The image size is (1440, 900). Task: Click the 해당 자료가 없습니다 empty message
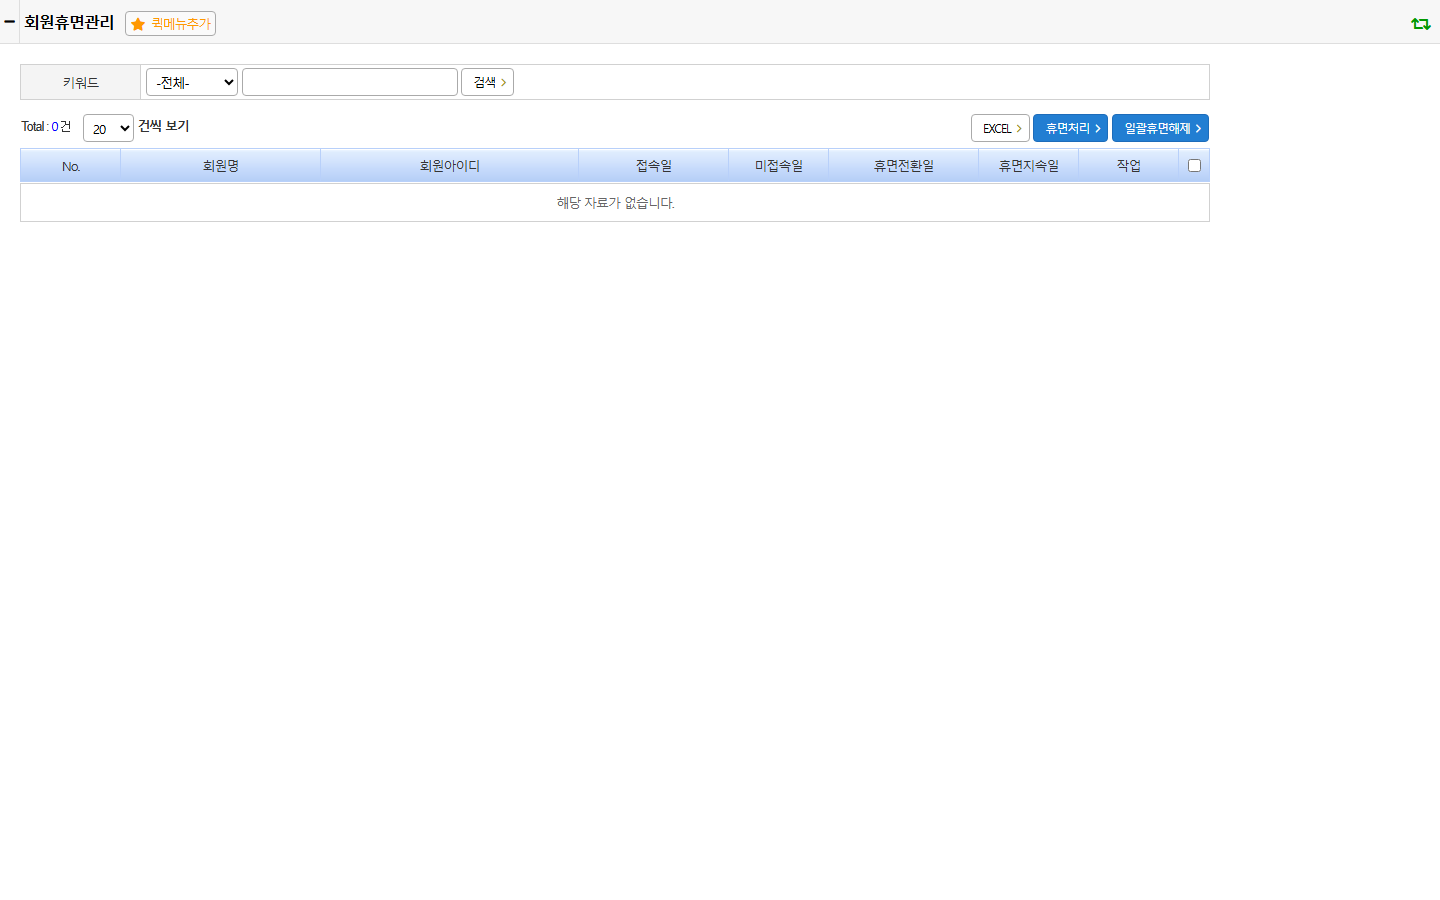tap(615, 202)
